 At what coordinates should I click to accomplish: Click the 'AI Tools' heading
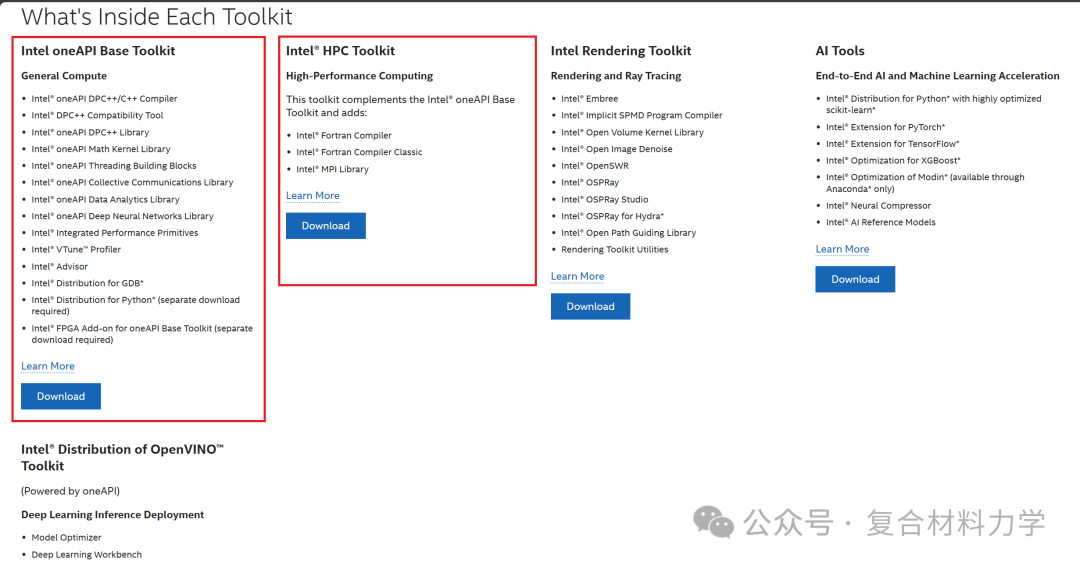(x=840, y=51)
